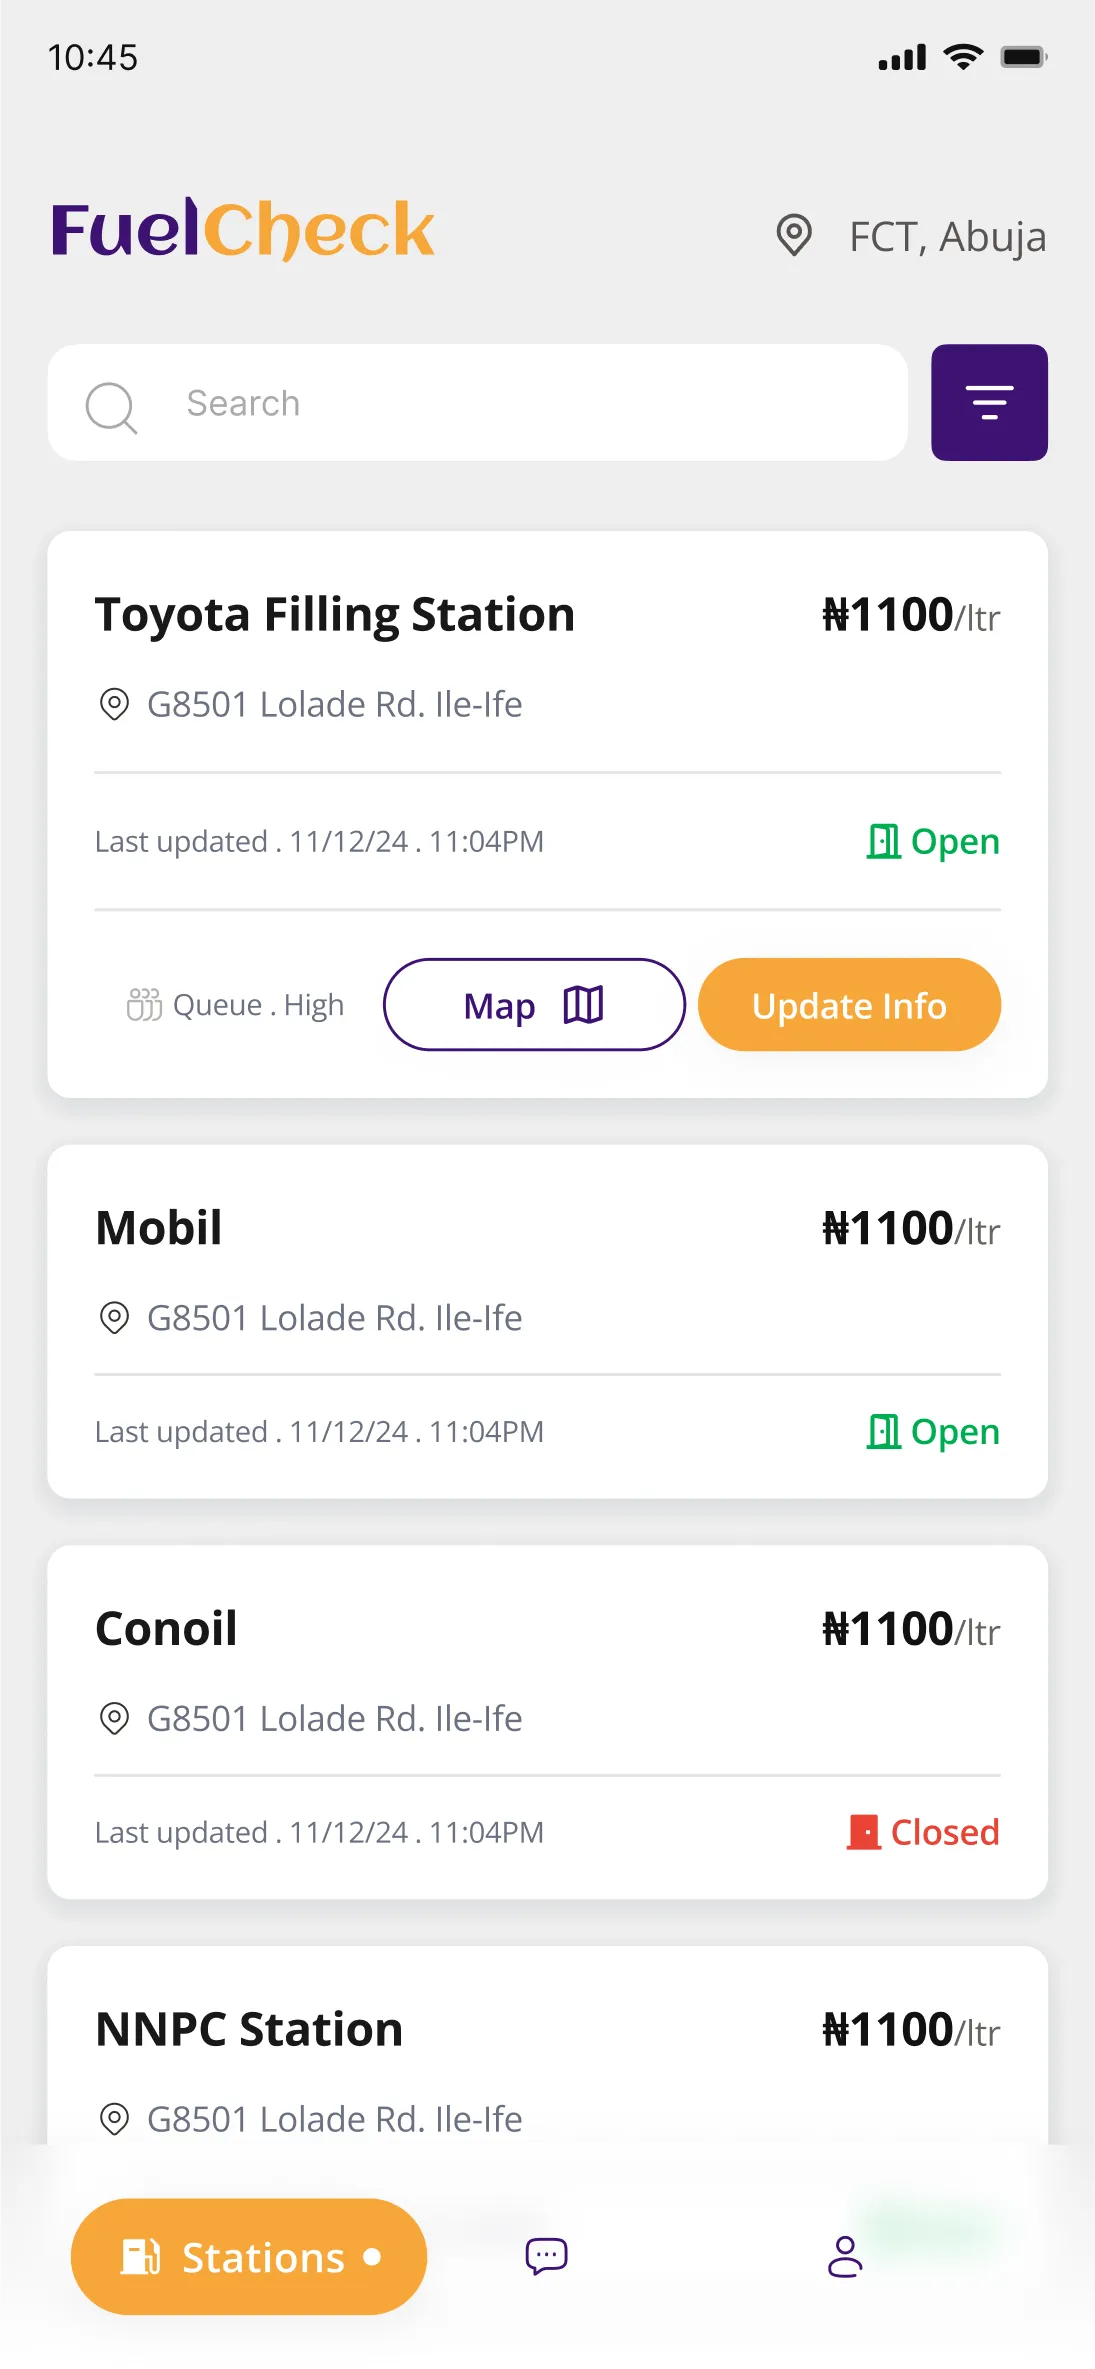Click the location pin beside FCT, Abuja
Viewport: 1095px width, 2369px height.
pos(794,235)
